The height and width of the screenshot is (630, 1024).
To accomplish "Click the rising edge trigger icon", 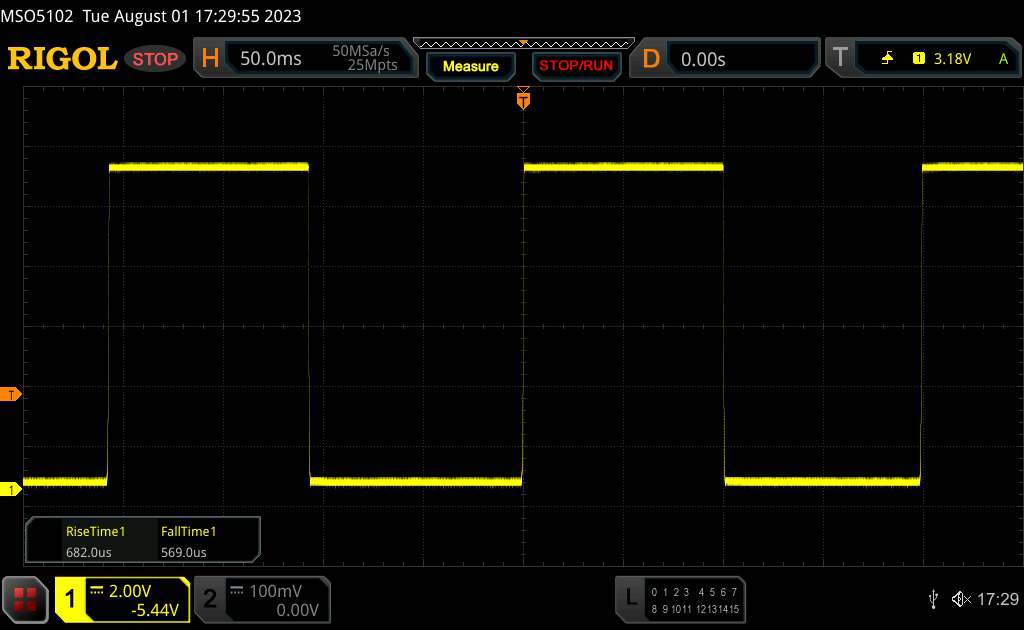I will coord(887,58).
